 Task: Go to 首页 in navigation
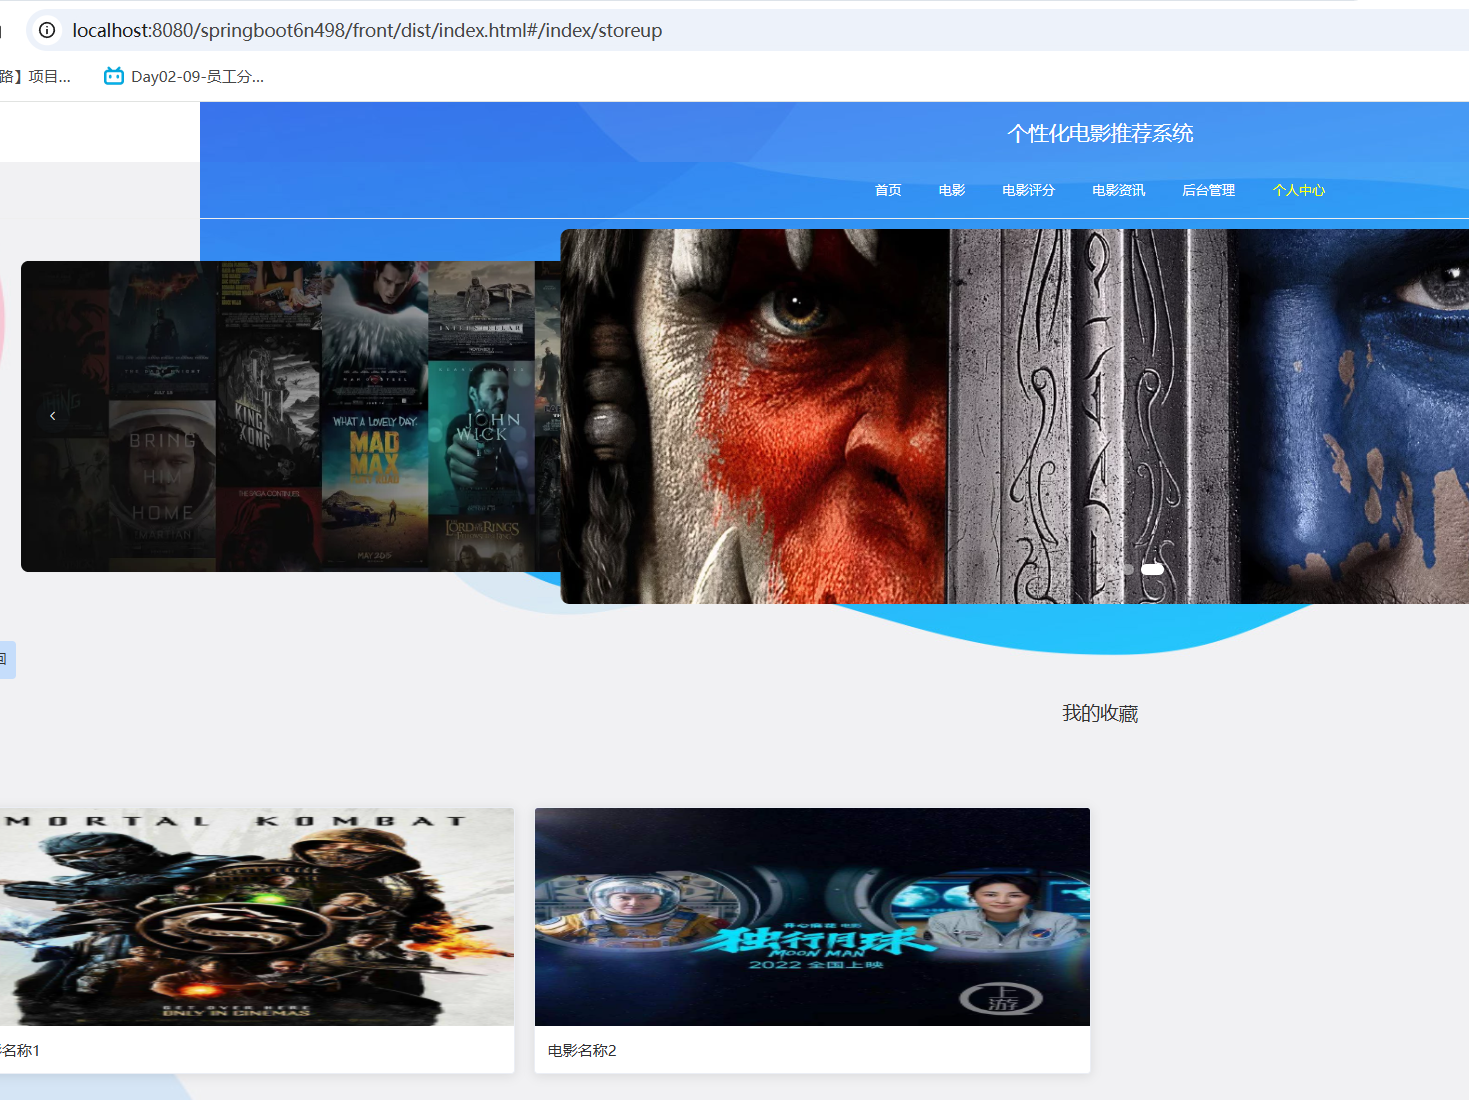[888, 190]
